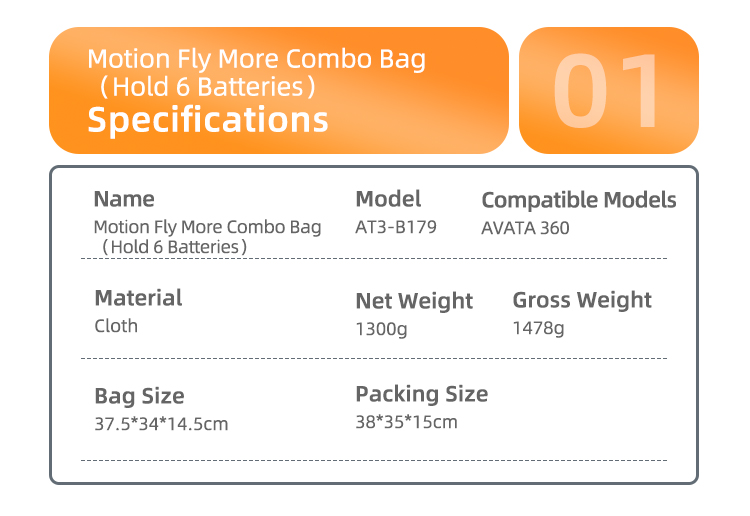Click the white "Specifications" heading in orange banner

[208, 120]
